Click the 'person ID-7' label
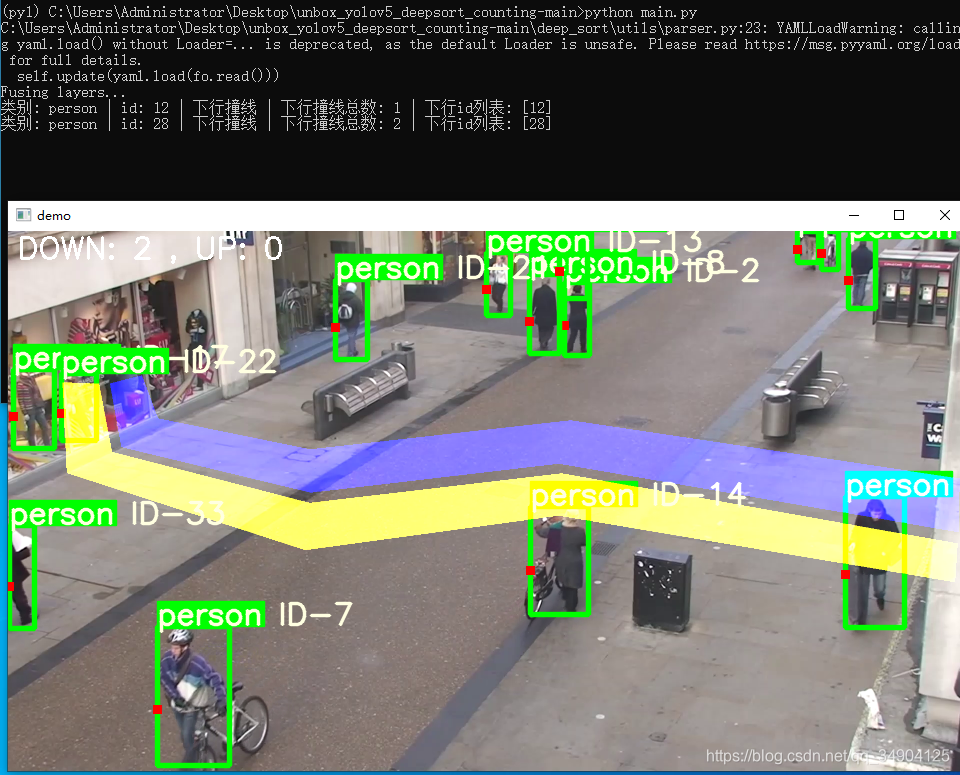 pos(255,615)
